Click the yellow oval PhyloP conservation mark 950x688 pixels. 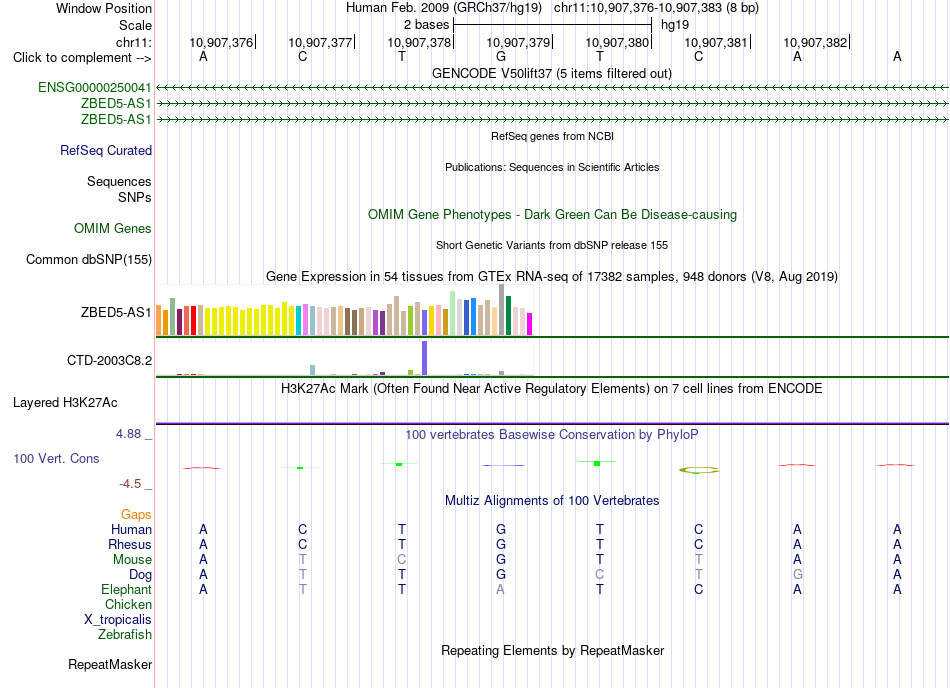(x=699, y=470)
